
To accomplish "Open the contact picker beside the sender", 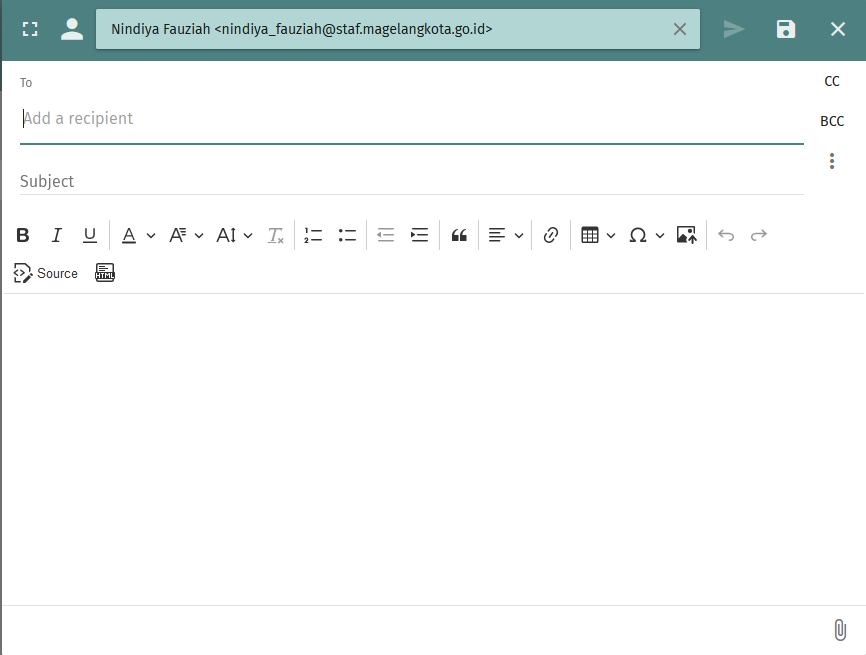I will click(71, 29).
